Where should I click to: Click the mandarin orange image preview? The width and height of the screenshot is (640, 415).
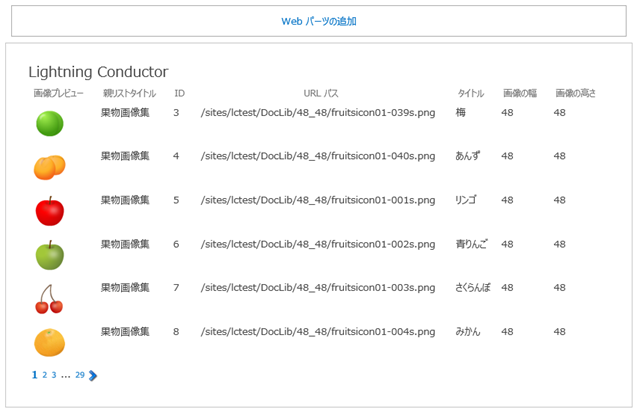[49, 342]
